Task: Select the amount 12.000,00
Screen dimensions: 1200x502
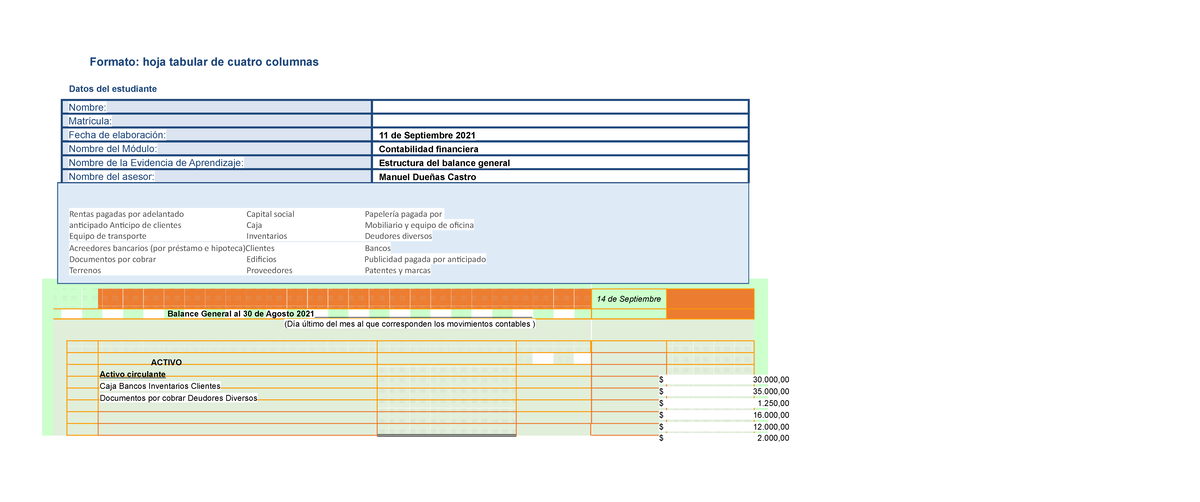Action: tap(771, 427)
